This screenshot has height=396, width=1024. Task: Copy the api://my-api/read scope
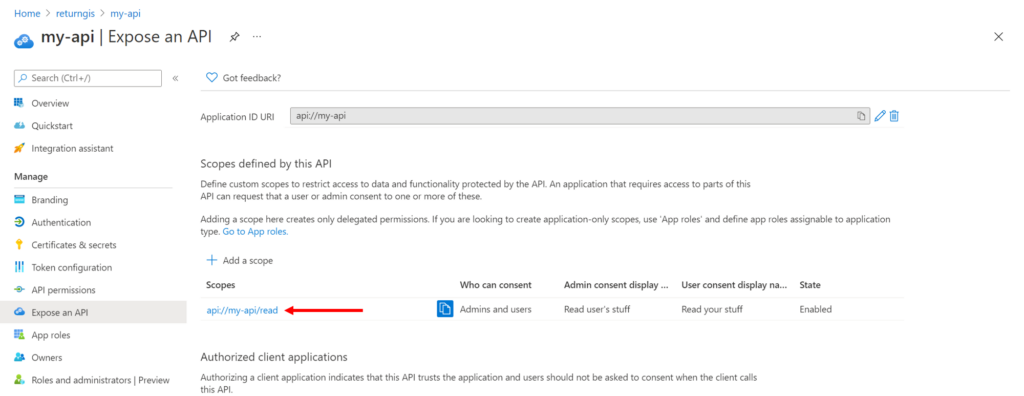[445, 309]
